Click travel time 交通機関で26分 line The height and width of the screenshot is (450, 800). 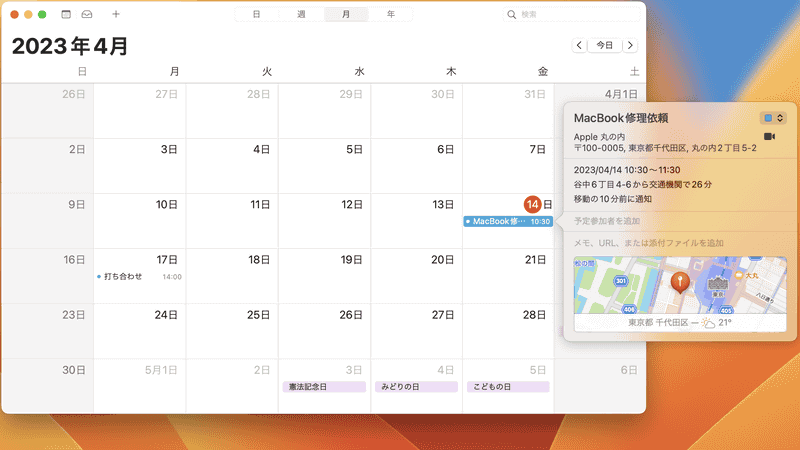642,184
